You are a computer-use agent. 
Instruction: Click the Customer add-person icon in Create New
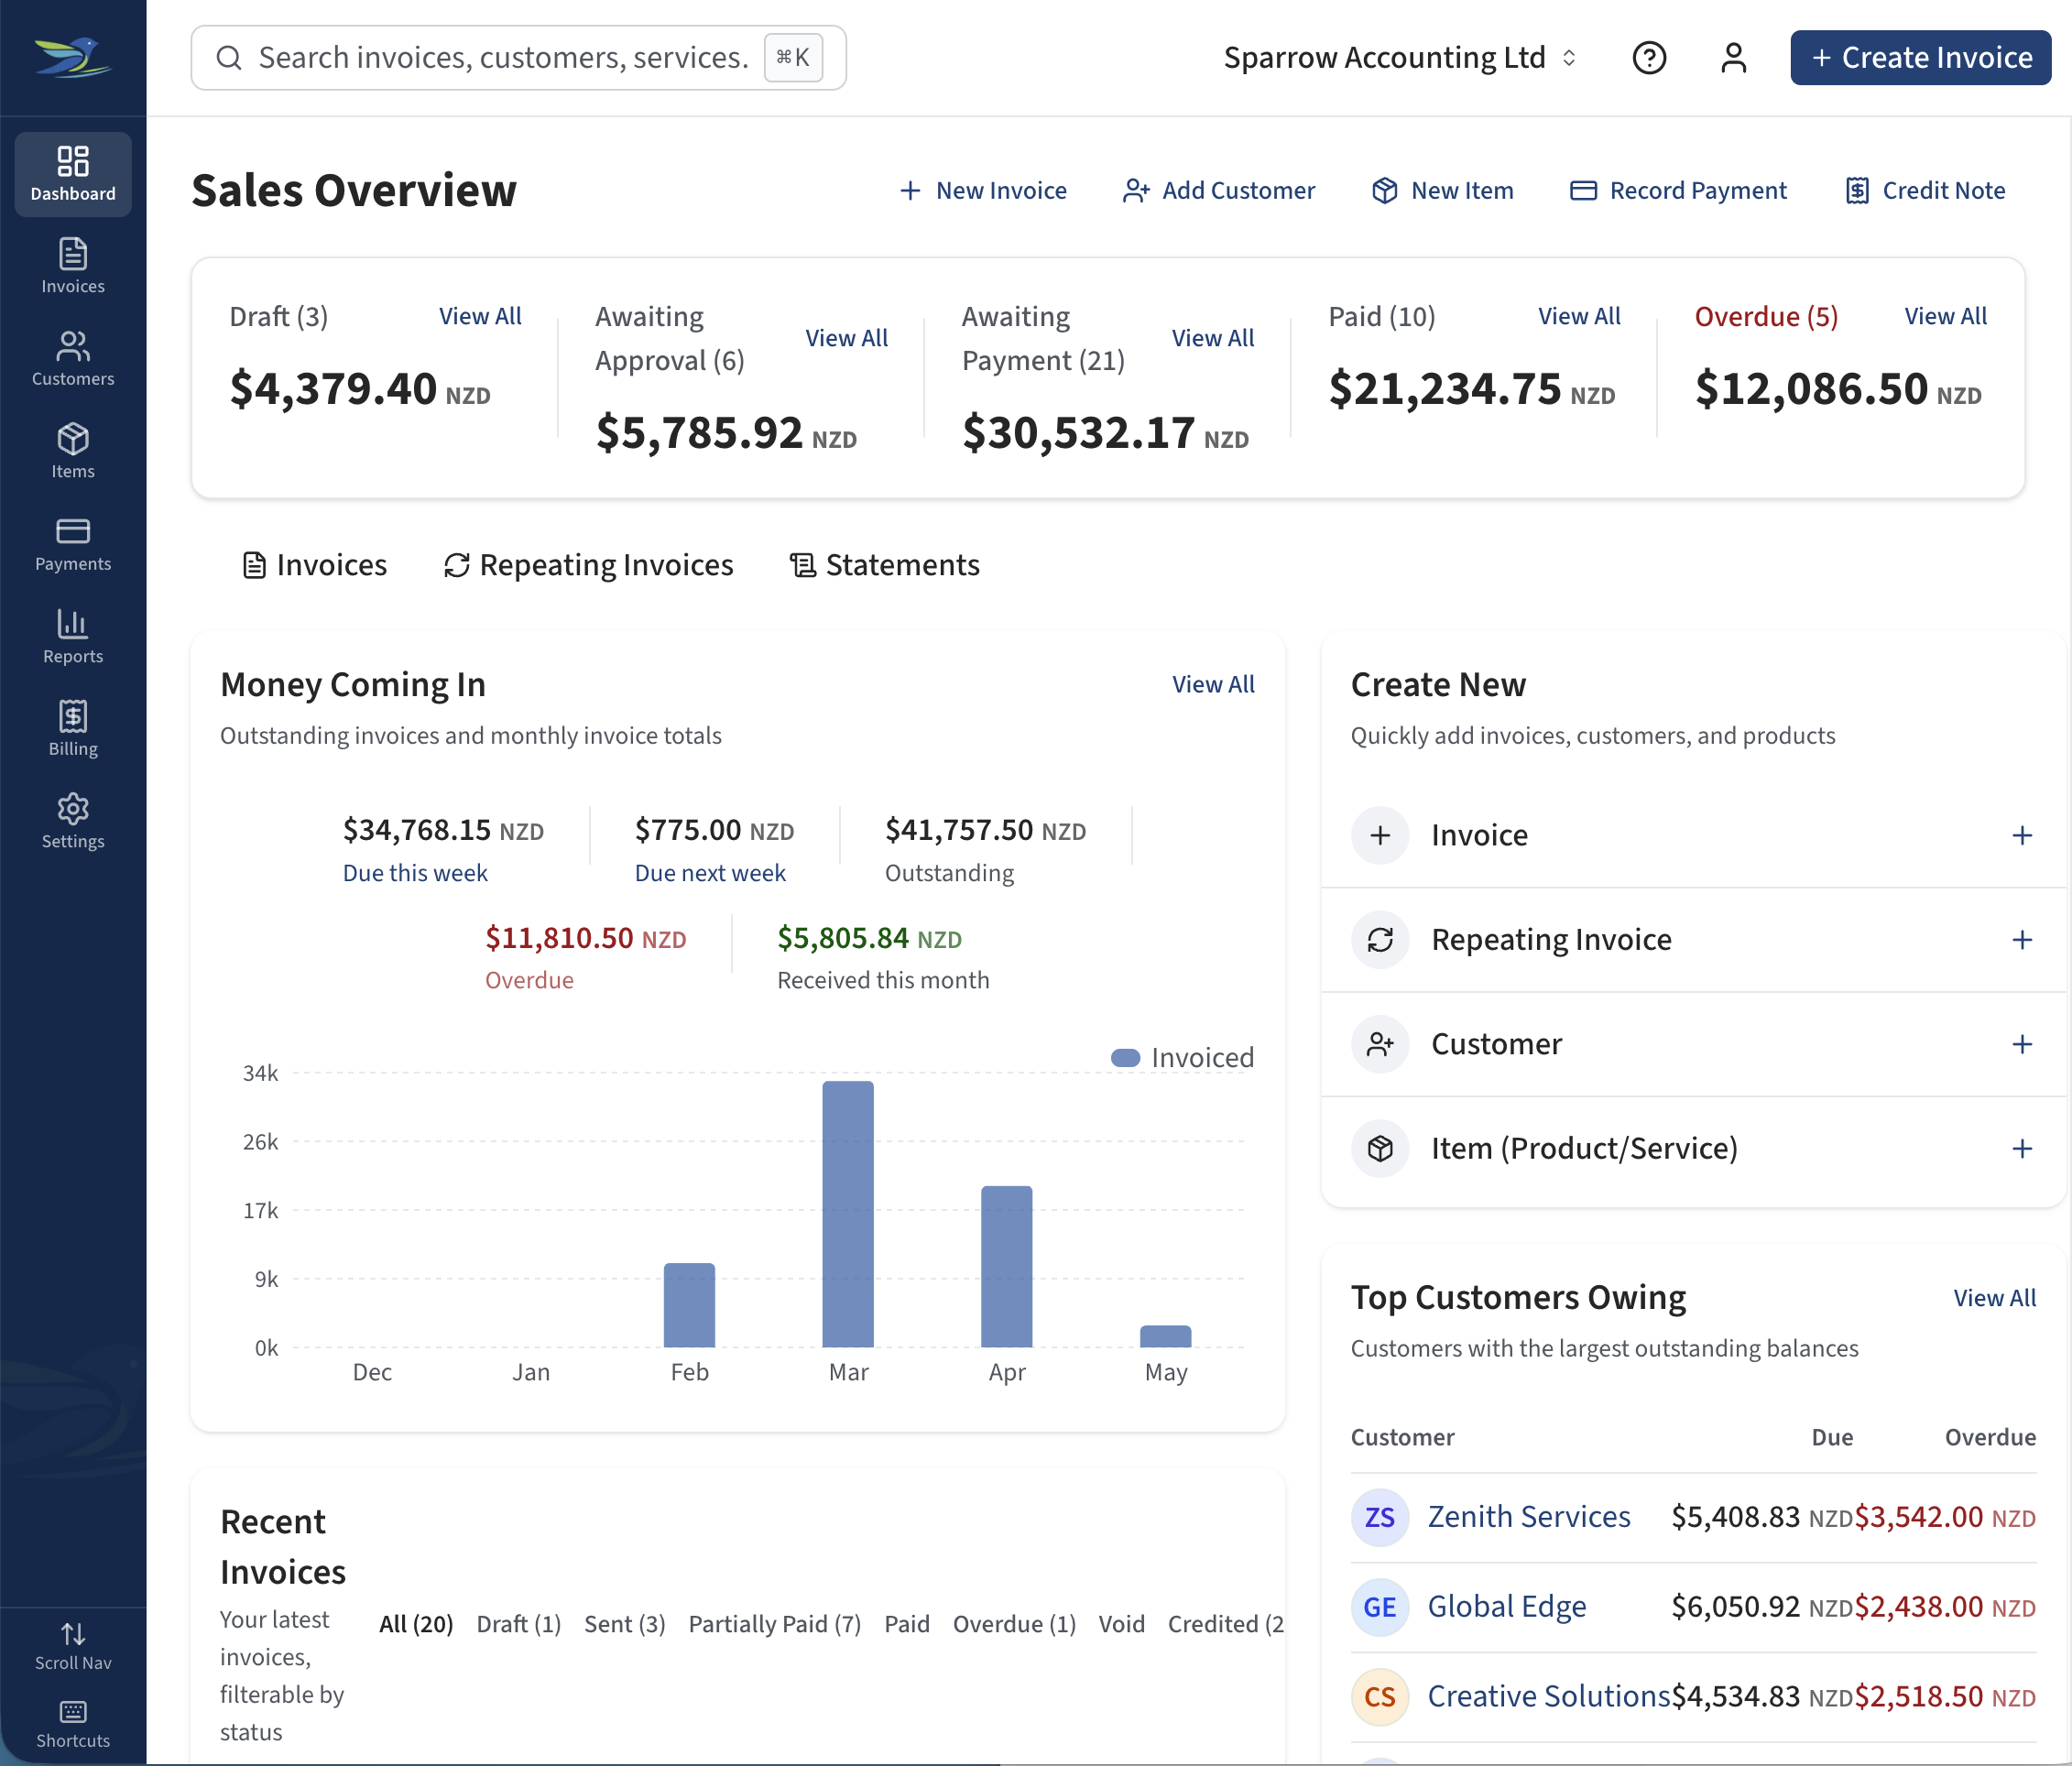(x=1380, y=1044)
